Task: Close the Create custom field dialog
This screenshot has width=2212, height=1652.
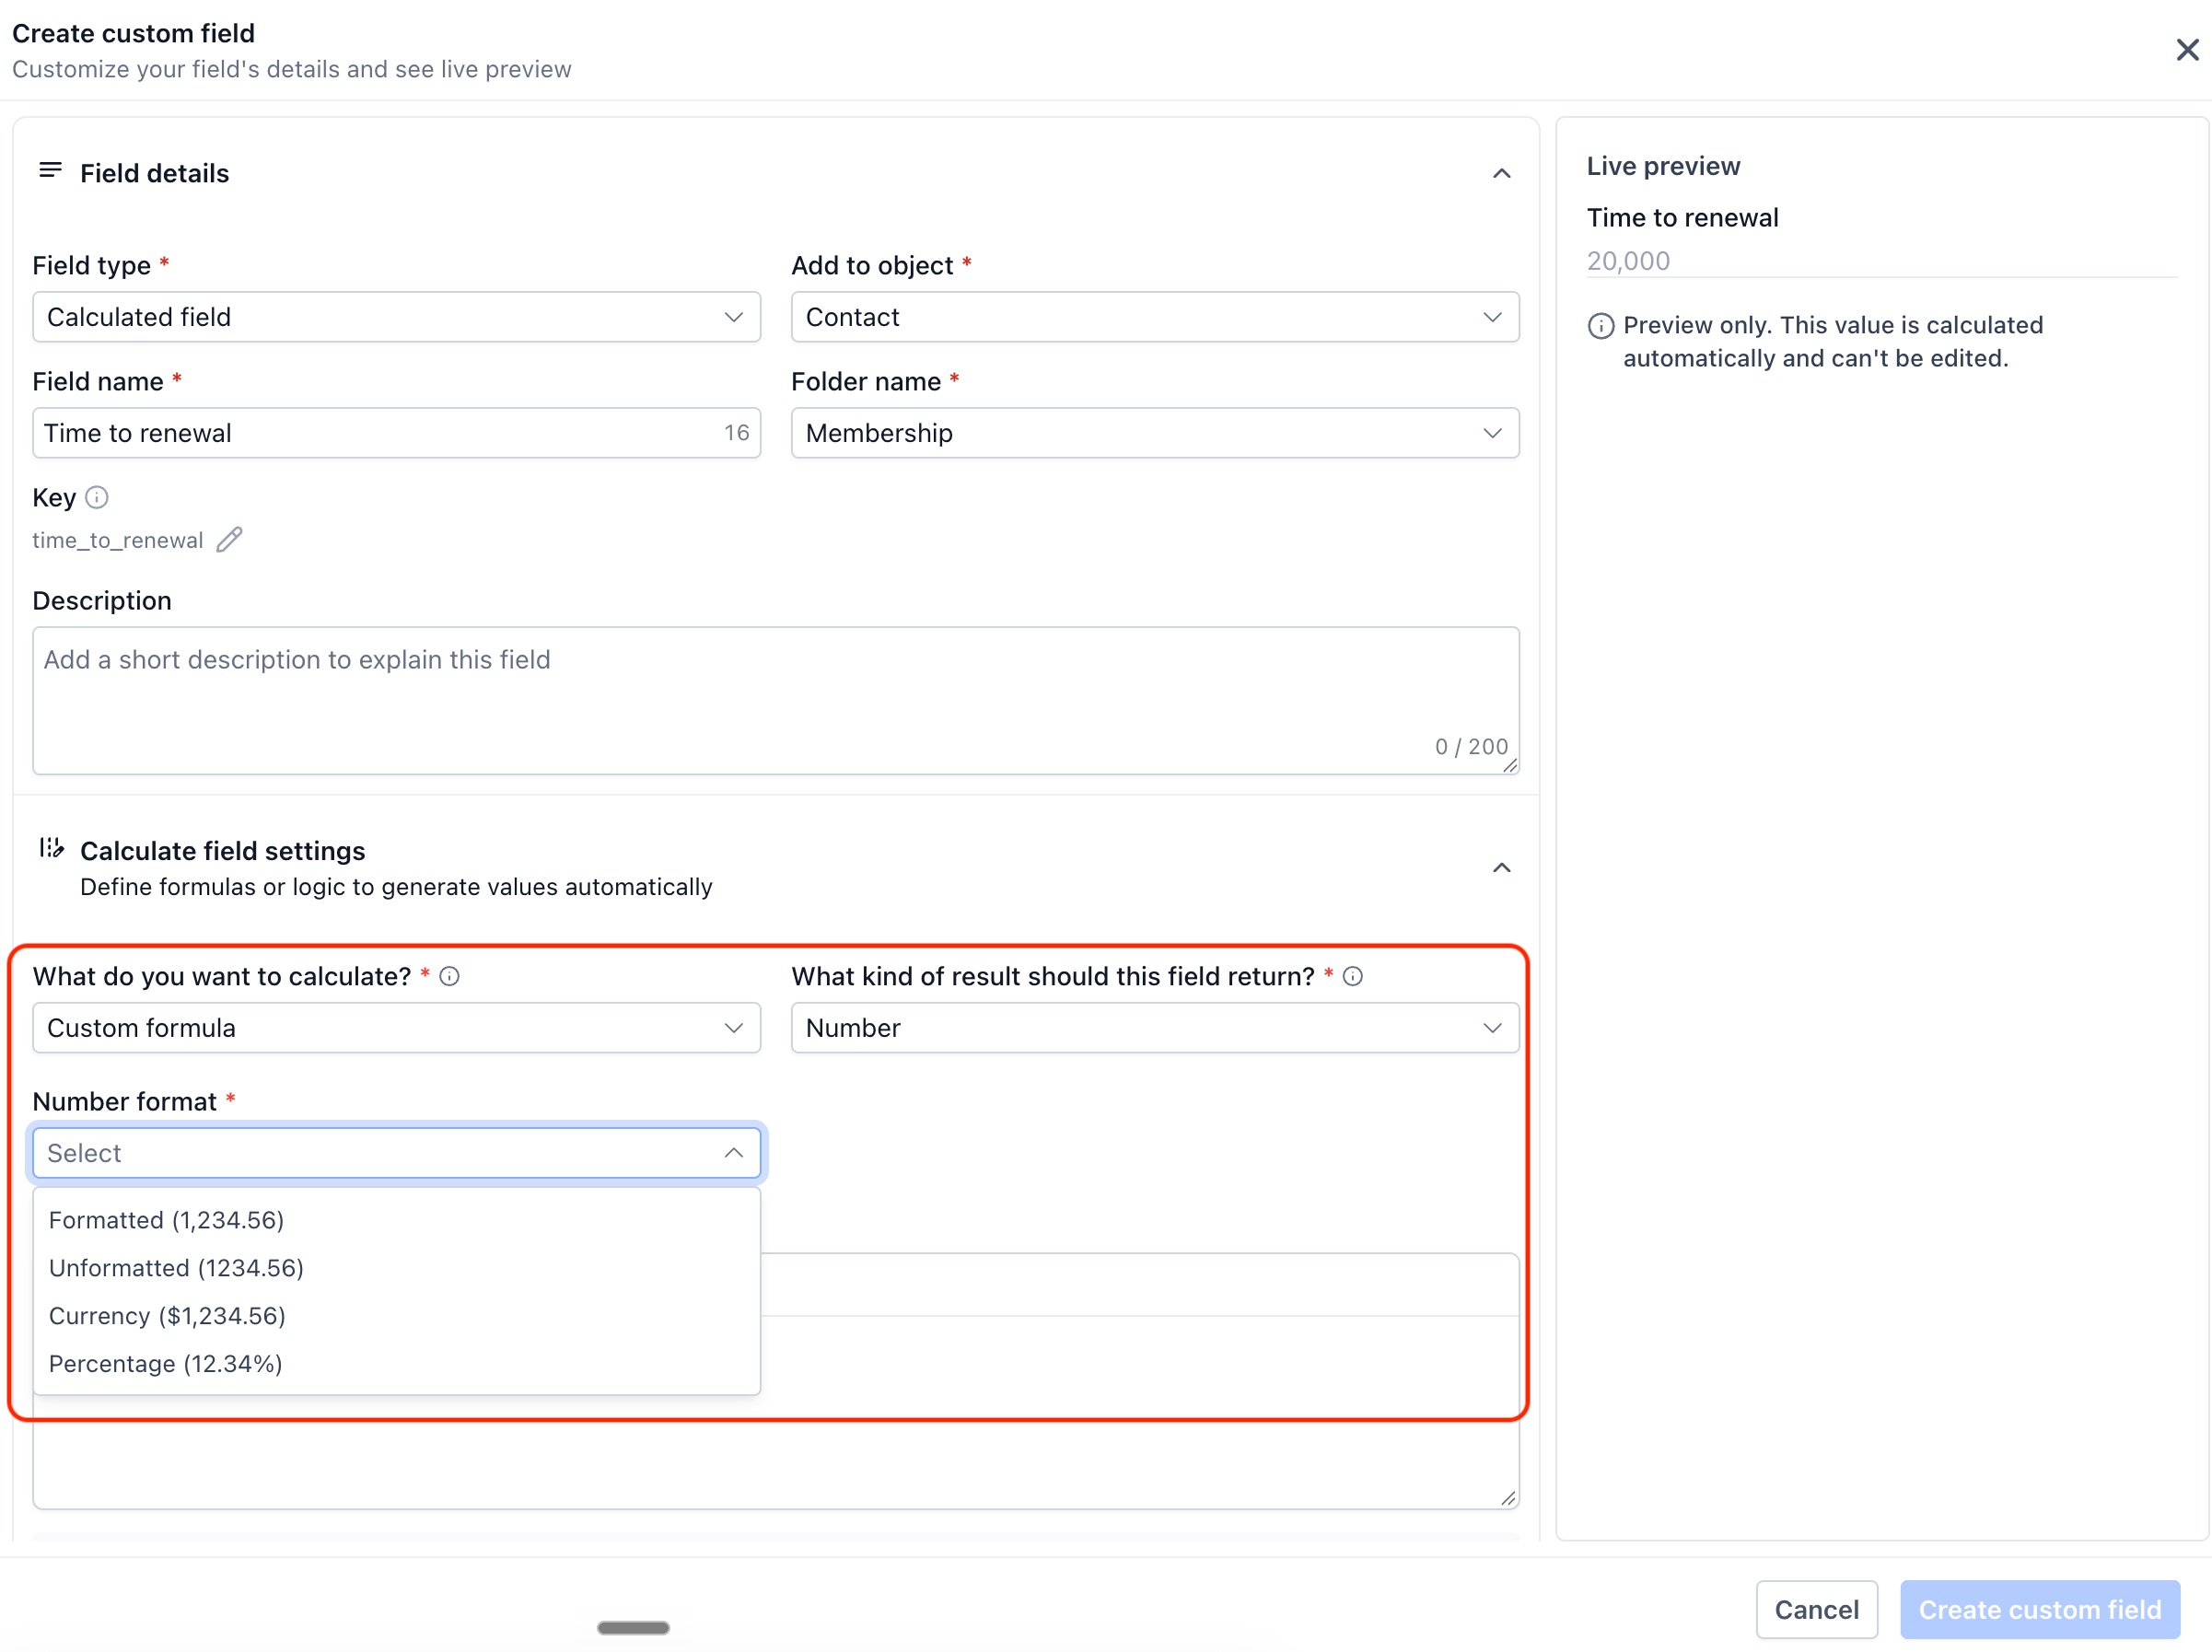Action: [2187, 50]
